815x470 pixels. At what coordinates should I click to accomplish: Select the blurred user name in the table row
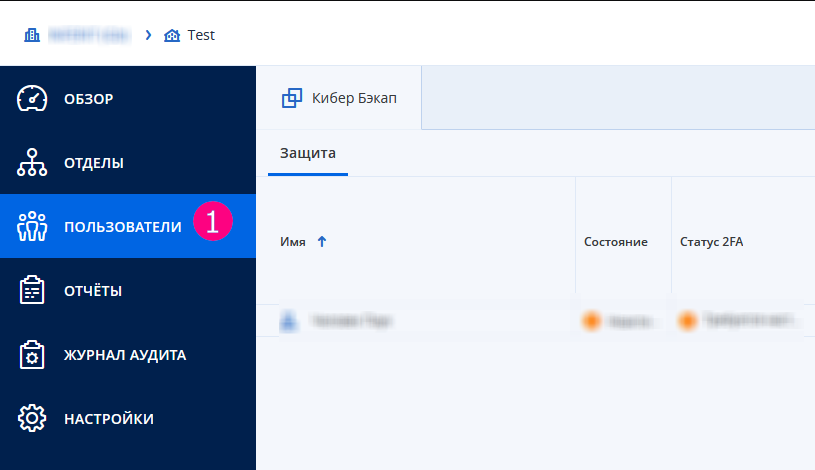coord(351,321)
